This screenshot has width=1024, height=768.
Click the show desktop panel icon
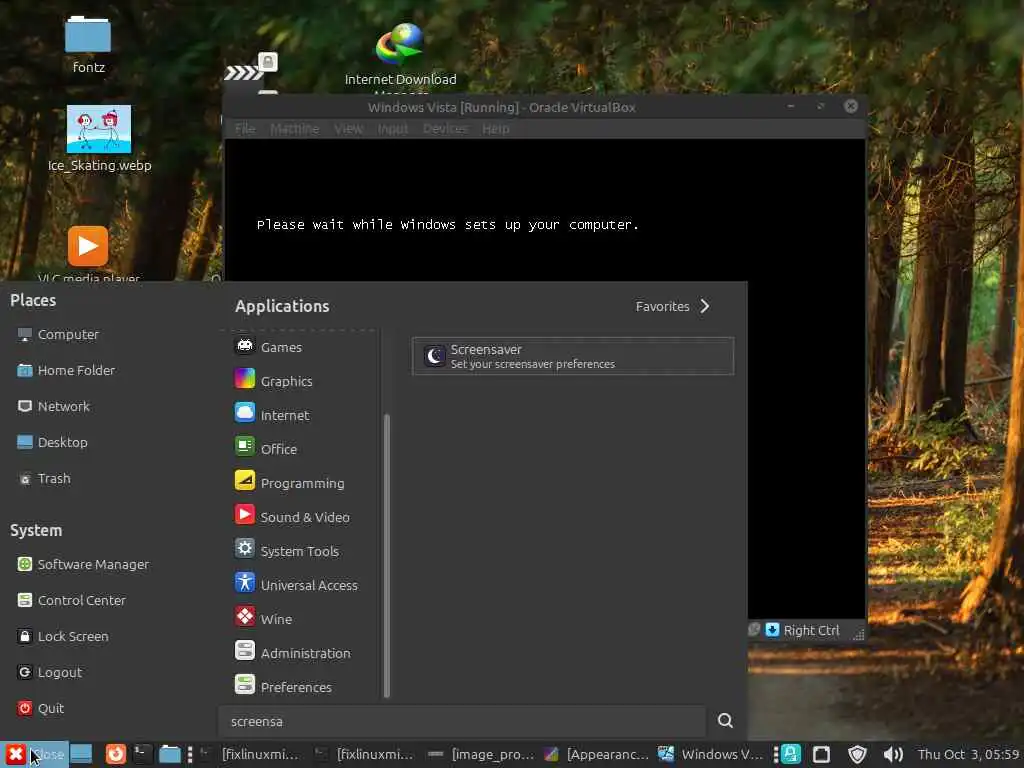(x=82, y=754)
